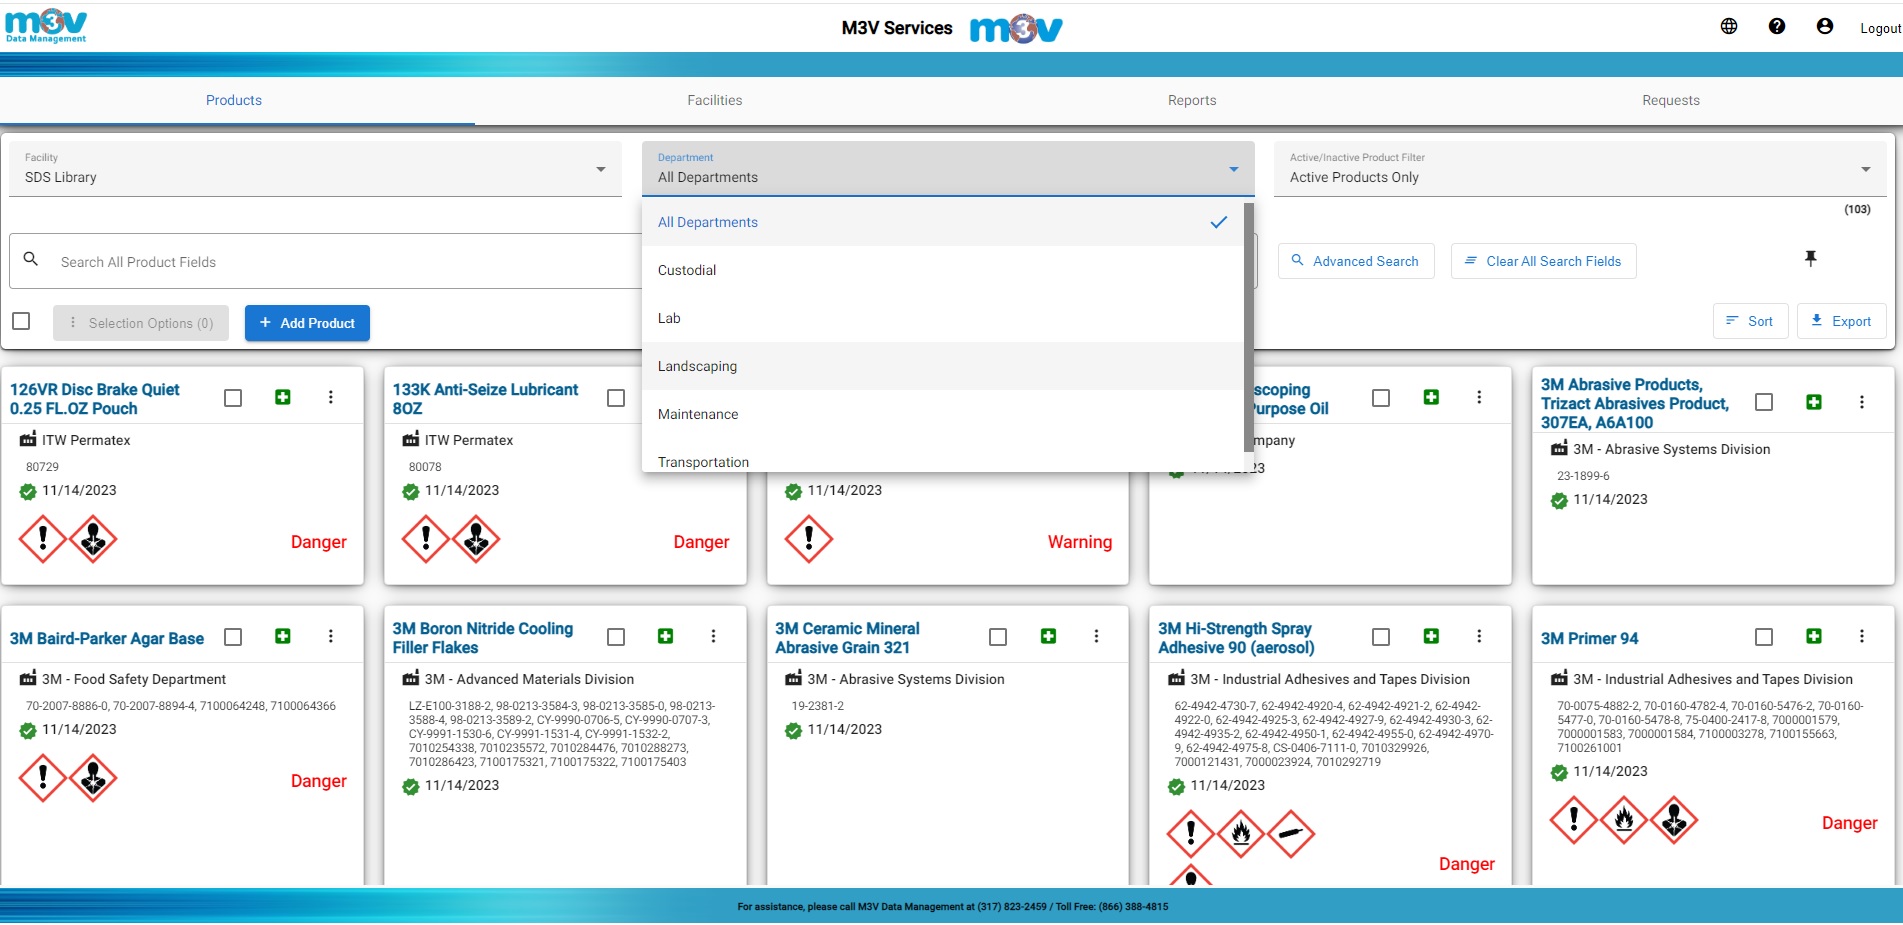Open three-dot menu on 3M Ceramic Mineral card
The height and width of the screenshot is (925, 1903).
click(x=1096, y=636)
